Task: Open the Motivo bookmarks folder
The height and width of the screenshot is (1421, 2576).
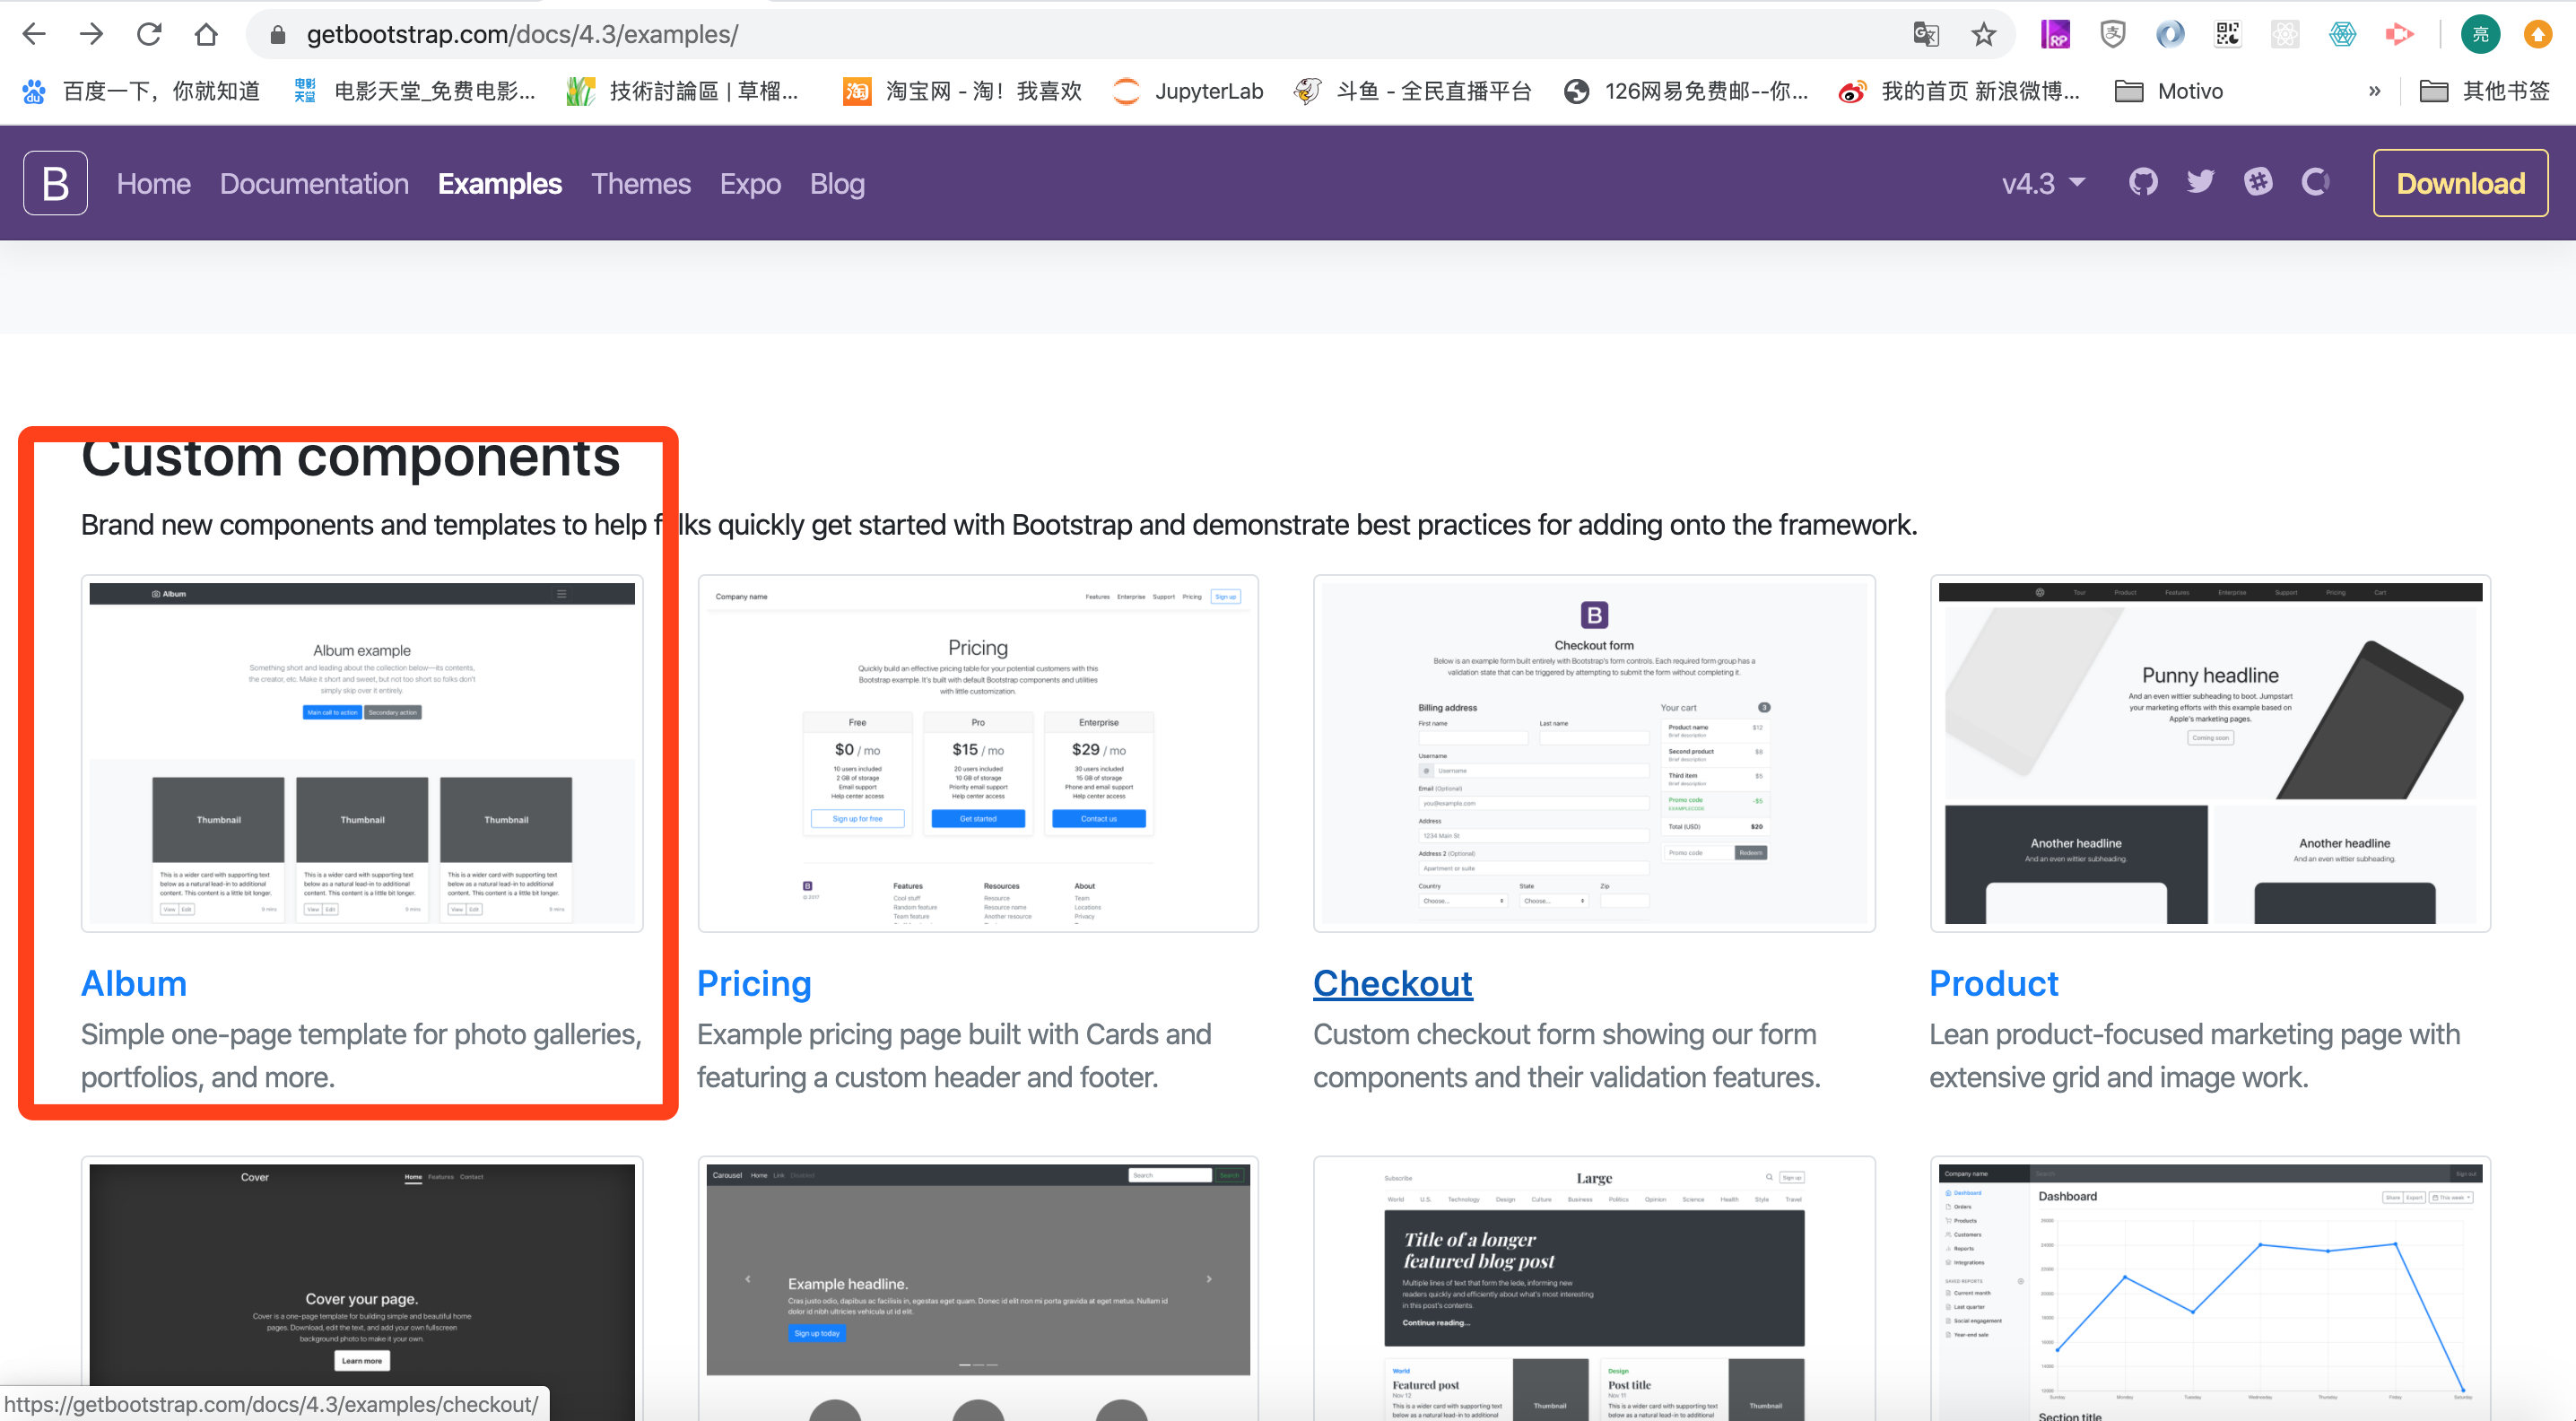Action: (x=2169, y=91)
